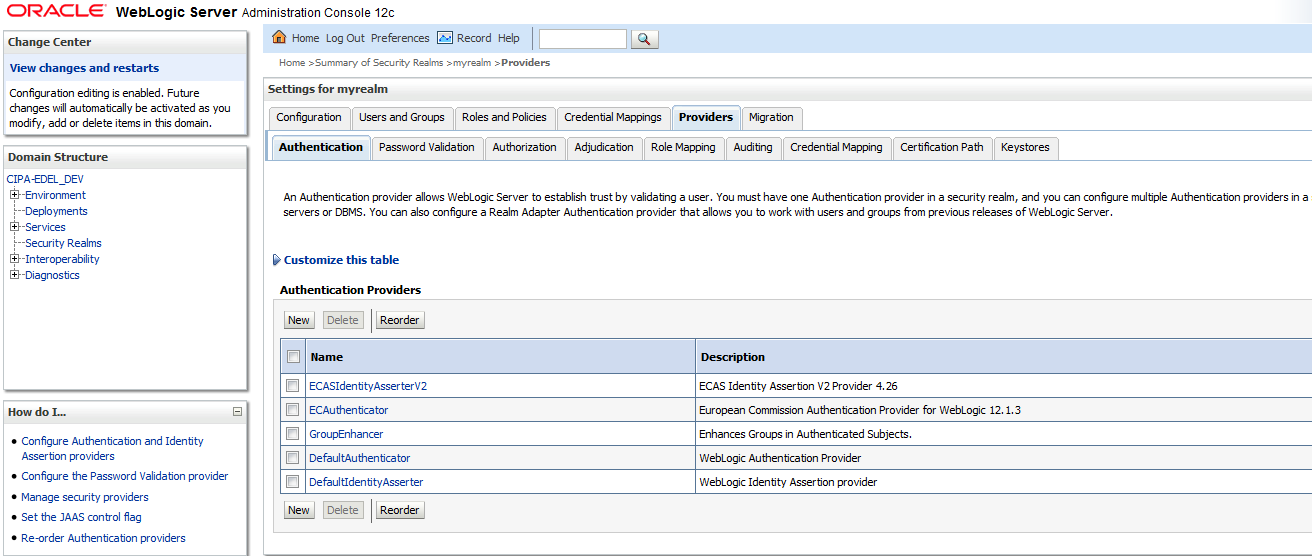Open Configure Authentication and Identity Assertion providers
Viewport: 1312px width, 556px height.
point(112,448)
